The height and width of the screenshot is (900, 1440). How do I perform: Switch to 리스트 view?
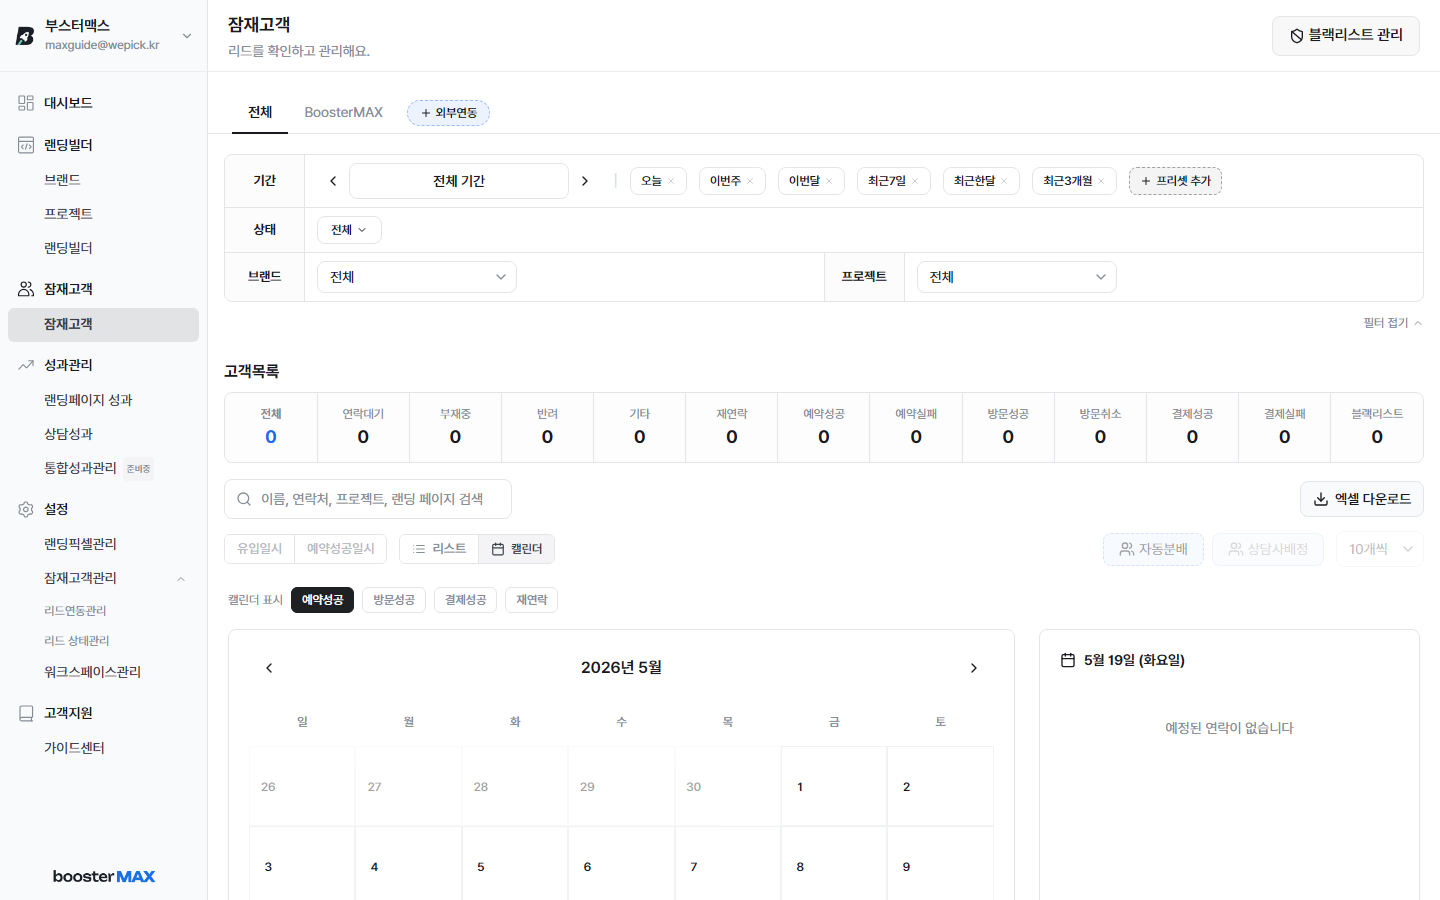(x=439, y=549)
